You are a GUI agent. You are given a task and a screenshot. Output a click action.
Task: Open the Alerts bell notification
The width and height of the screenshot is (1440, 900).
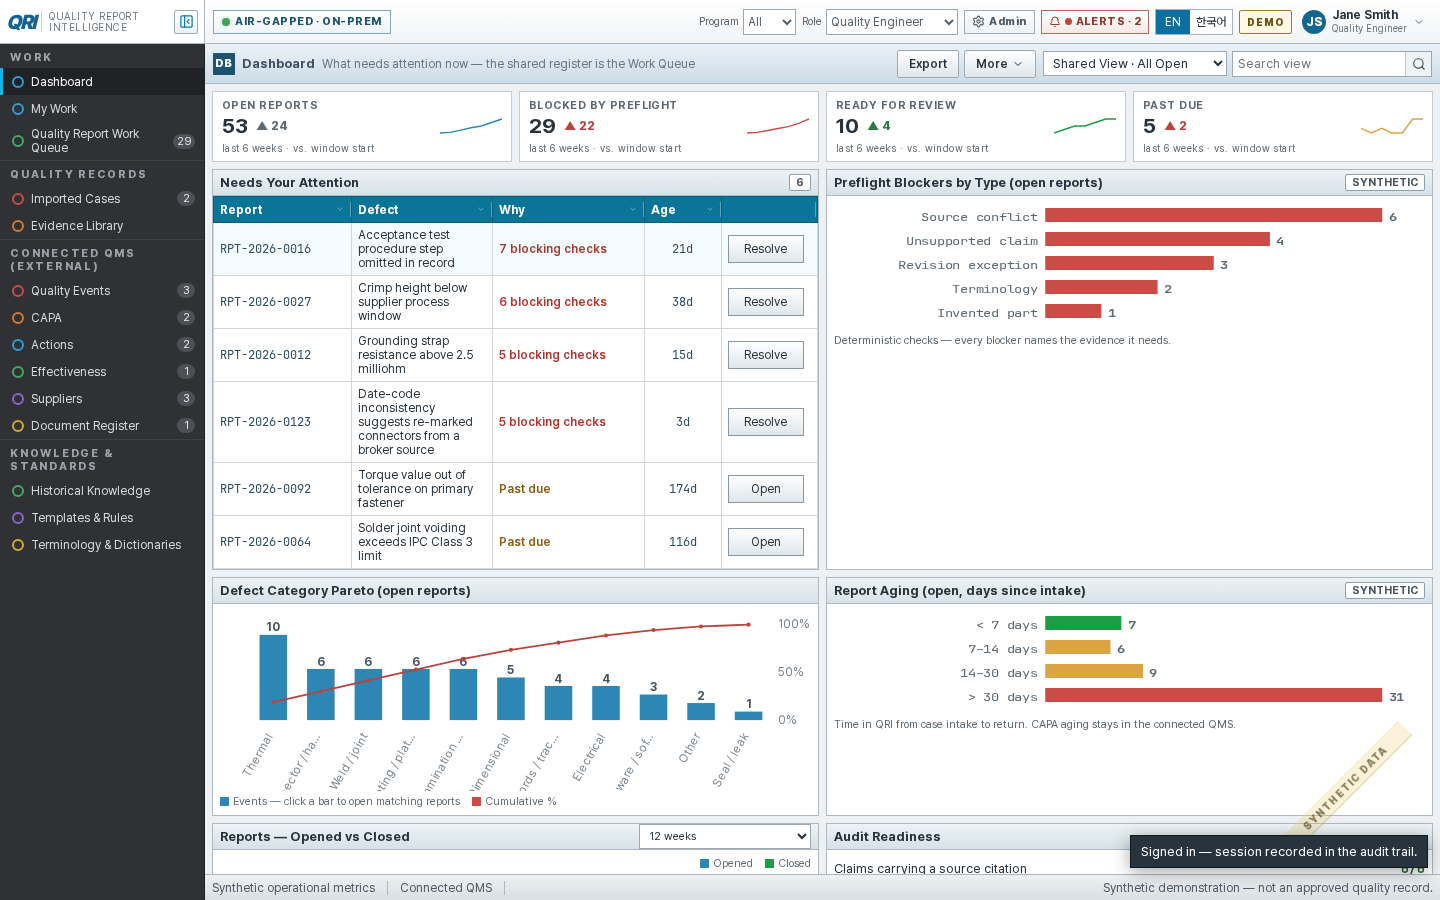(1094, 22)
